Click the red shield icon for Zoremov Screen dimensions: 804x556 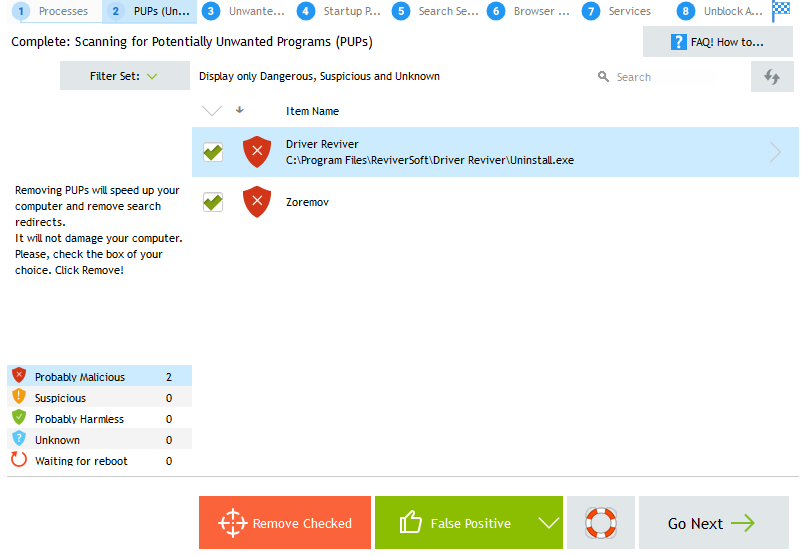pyautogui.click(x=257, y=202)
